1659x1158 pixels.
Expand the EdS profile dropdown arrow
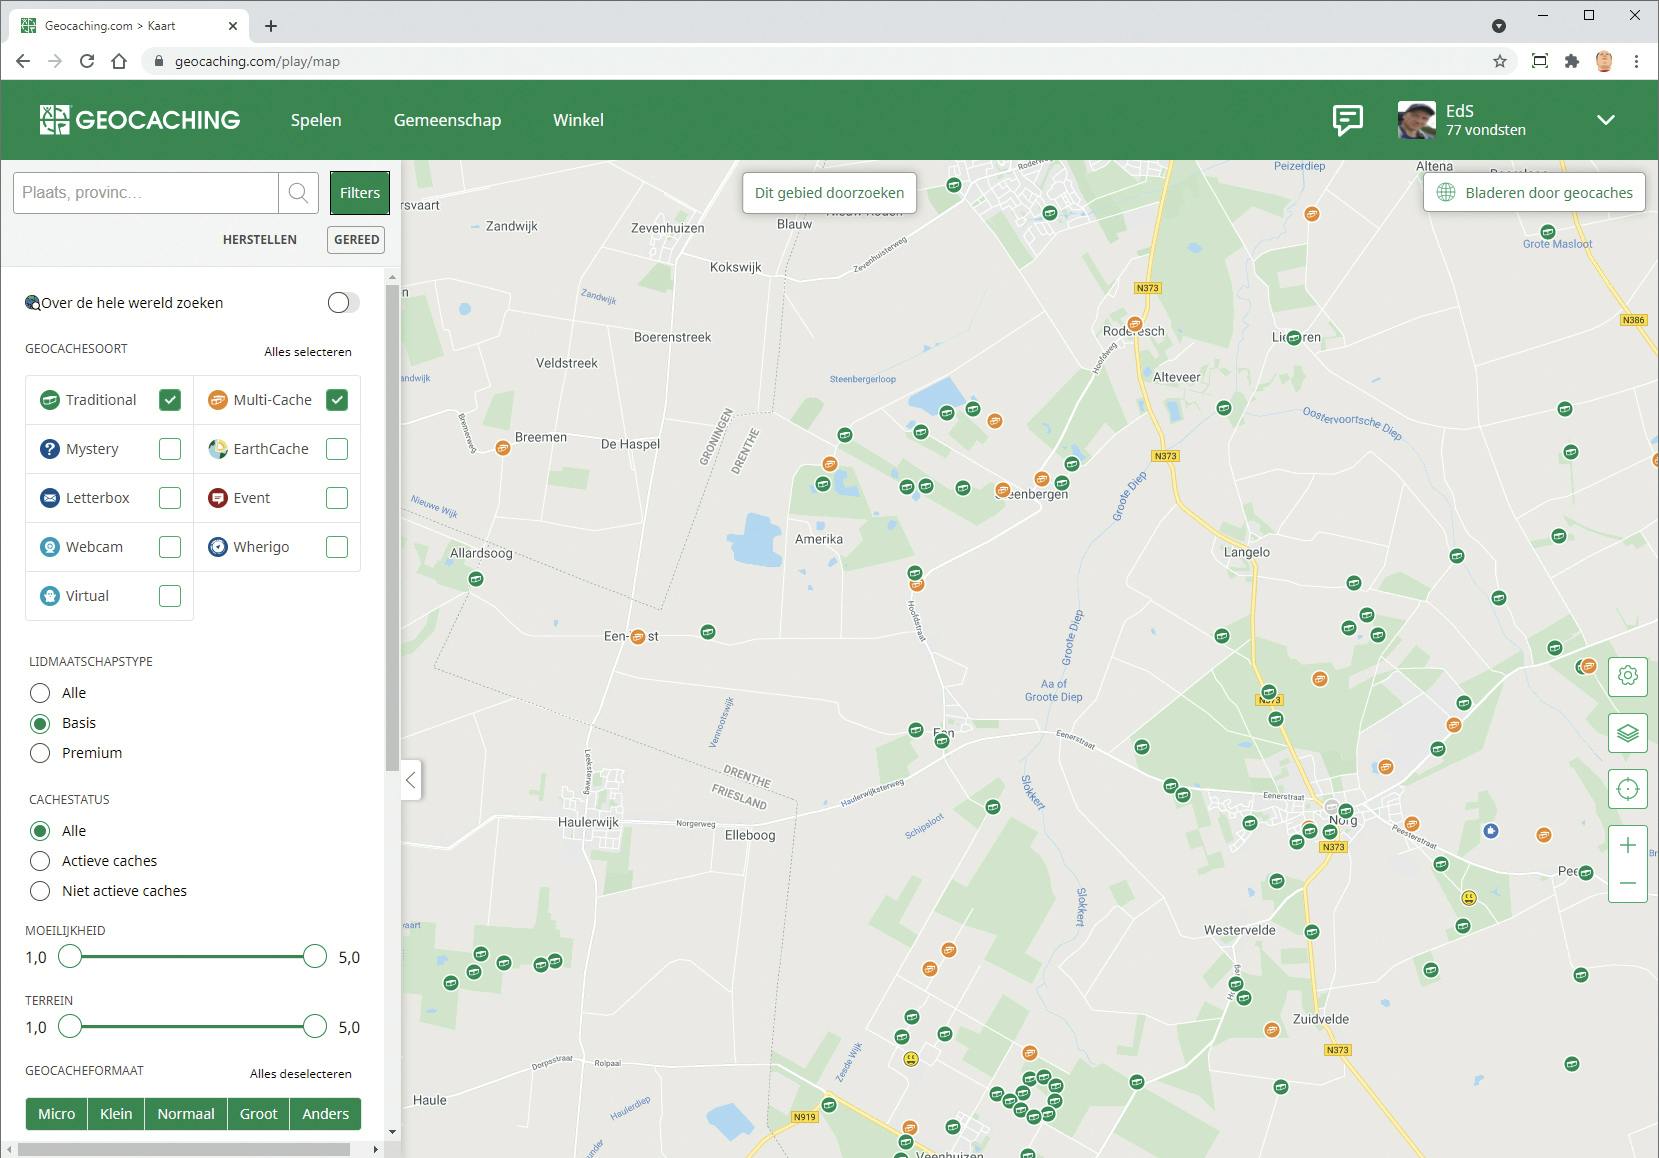tap(1605, 120)
